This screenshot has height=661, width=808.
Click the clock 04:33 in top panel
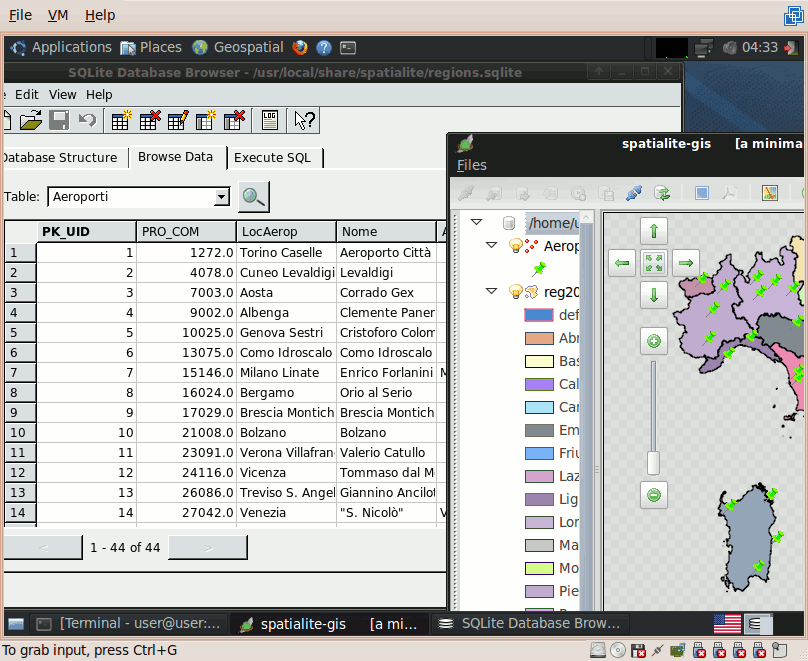click(x=760, y=47)
